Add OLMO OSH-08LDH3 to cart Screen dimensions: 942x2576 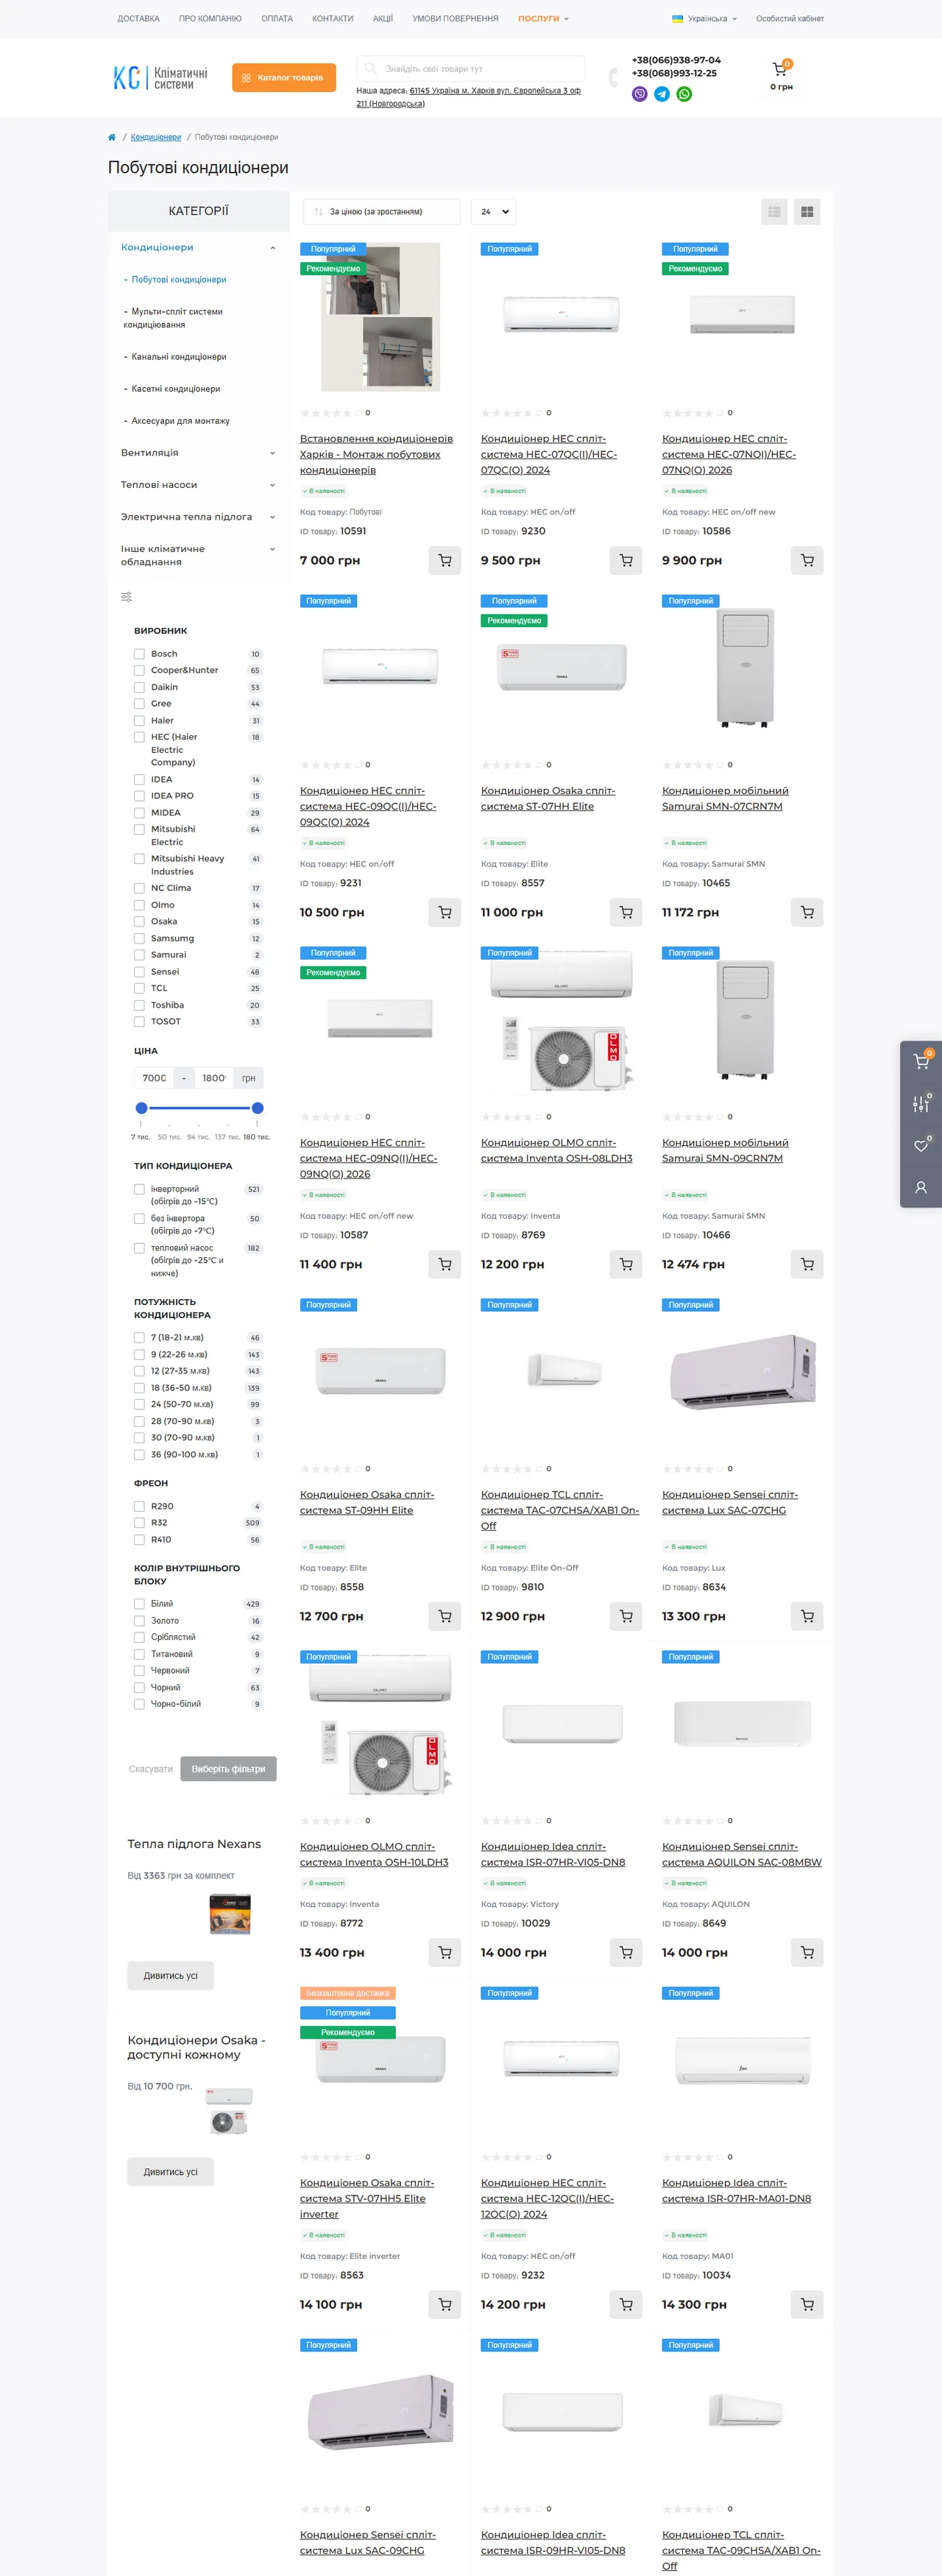626,1265
